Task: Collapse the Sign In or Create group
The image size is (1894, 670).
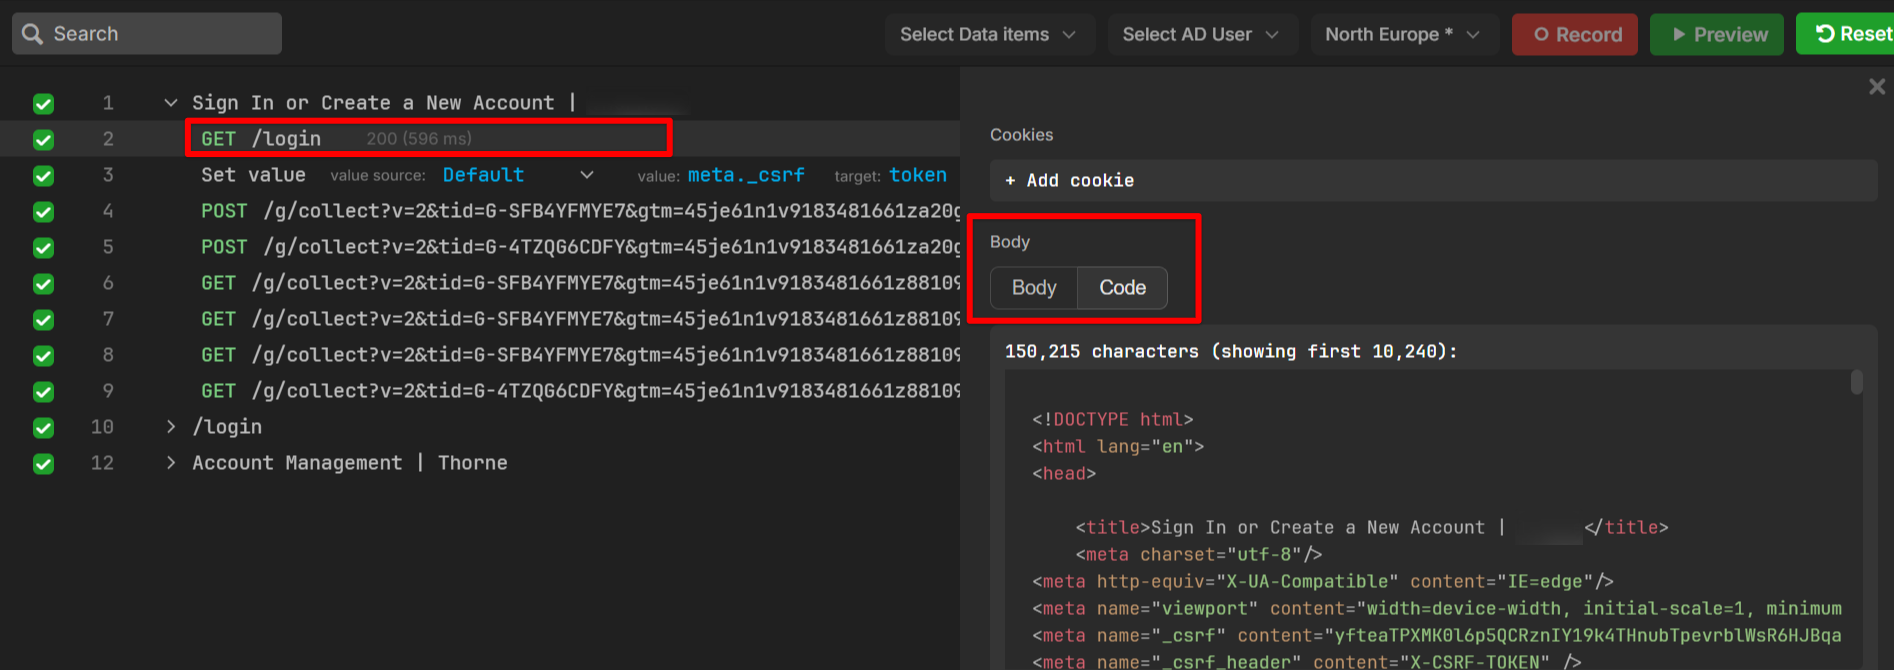Action: (171, 103)
